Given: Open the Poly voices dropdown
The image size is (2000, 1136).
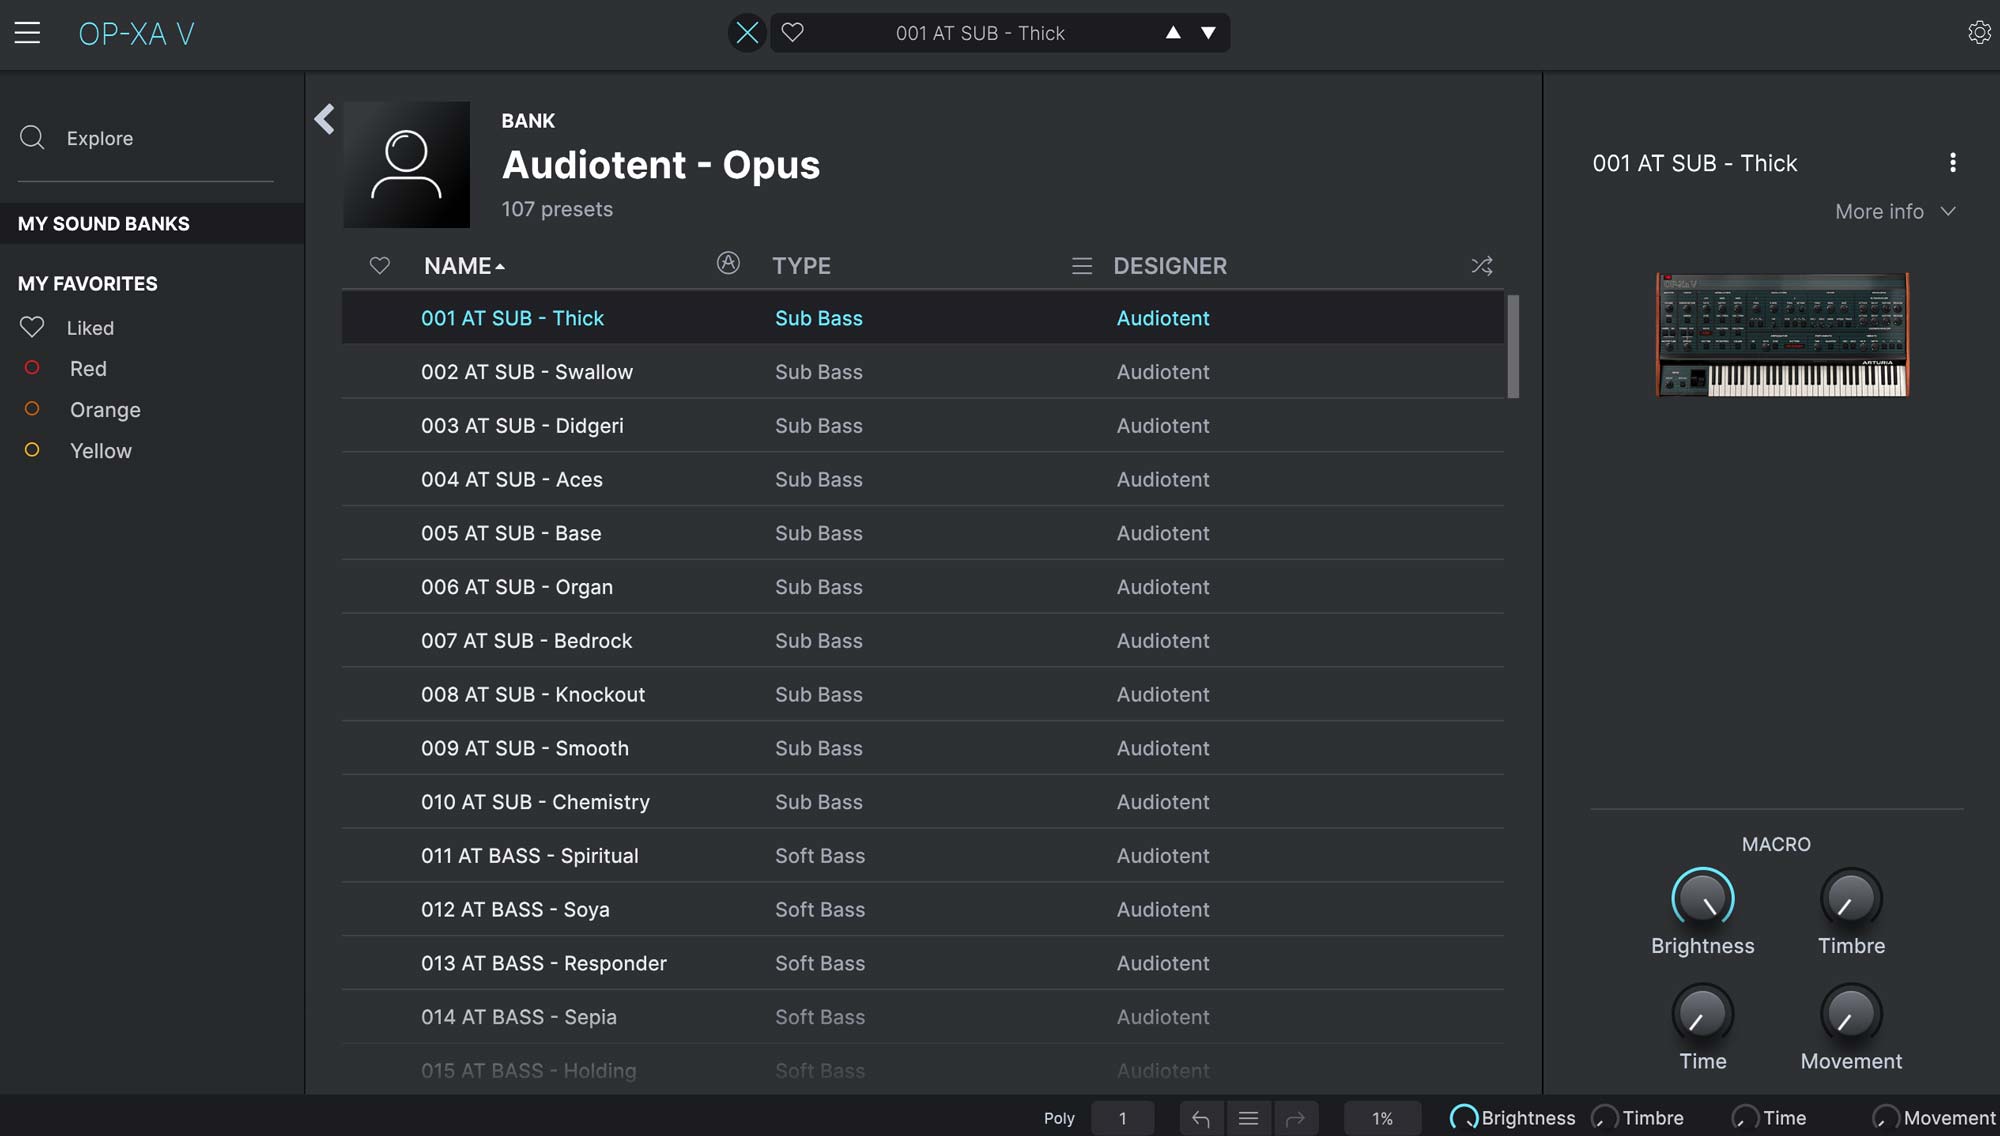Looking at the screenshot, I should click(x=1122, y=1118).
